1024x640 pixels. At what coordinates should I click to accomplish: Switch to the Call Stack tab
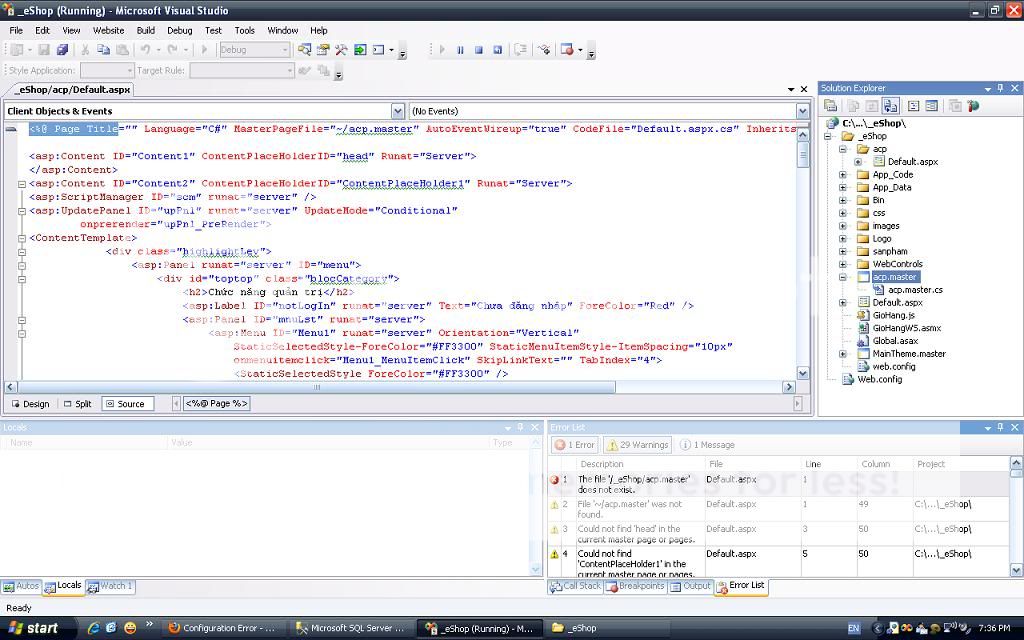pyautogui.click(x=575, y=586)
